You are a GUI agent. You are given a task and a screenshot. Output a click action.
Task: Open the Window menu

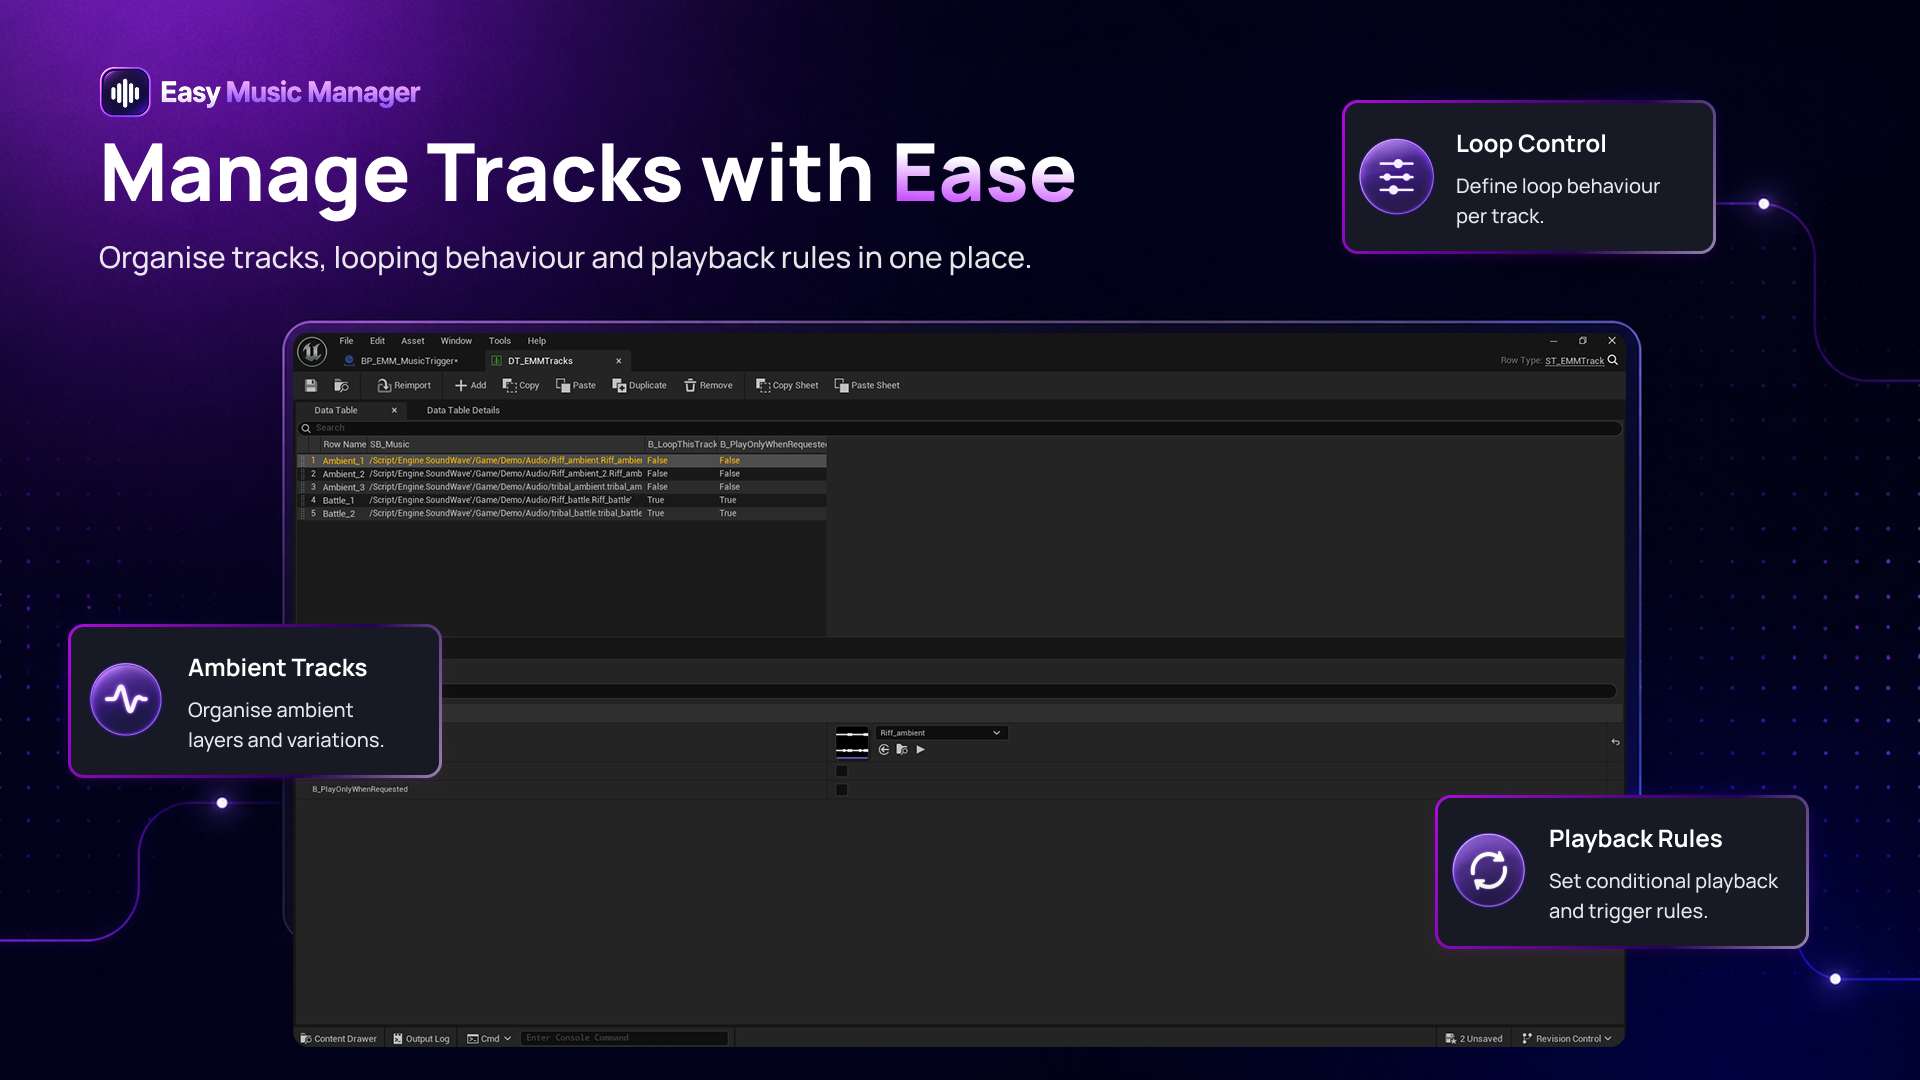pyautogui.click(x=456, y=341)
